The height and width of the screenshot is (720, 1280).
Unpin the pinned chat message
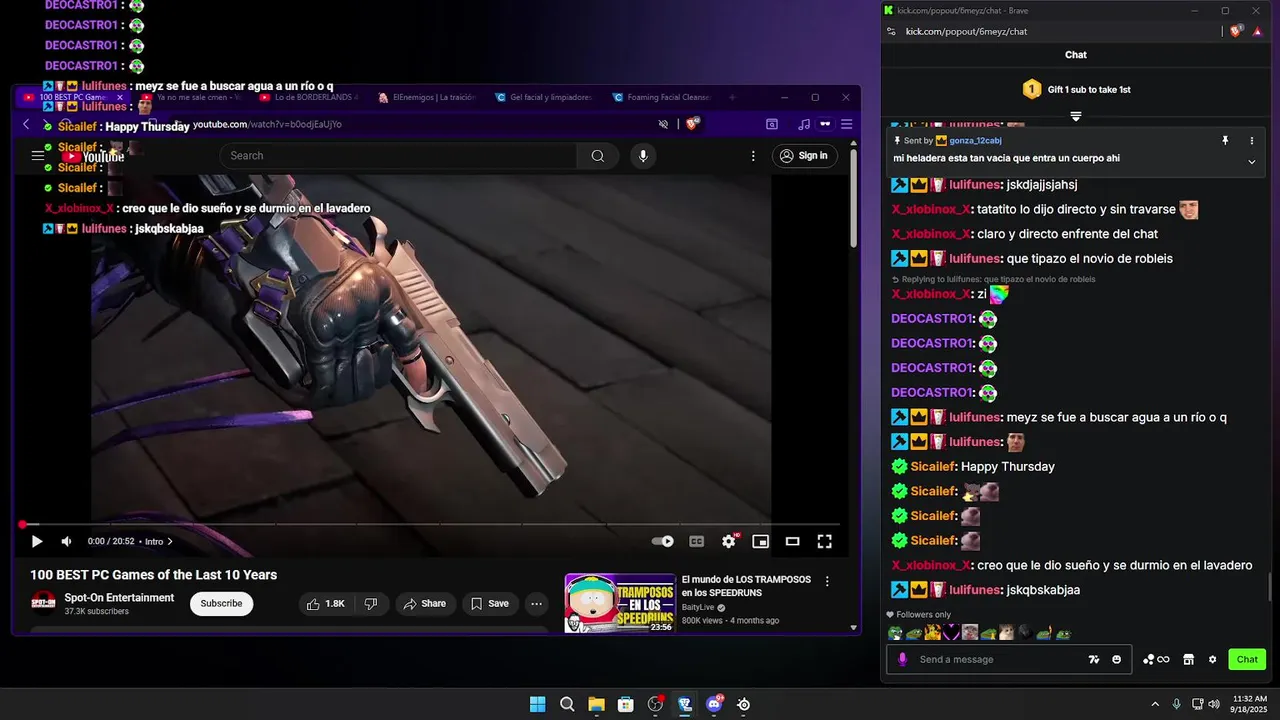[1225, 141]
